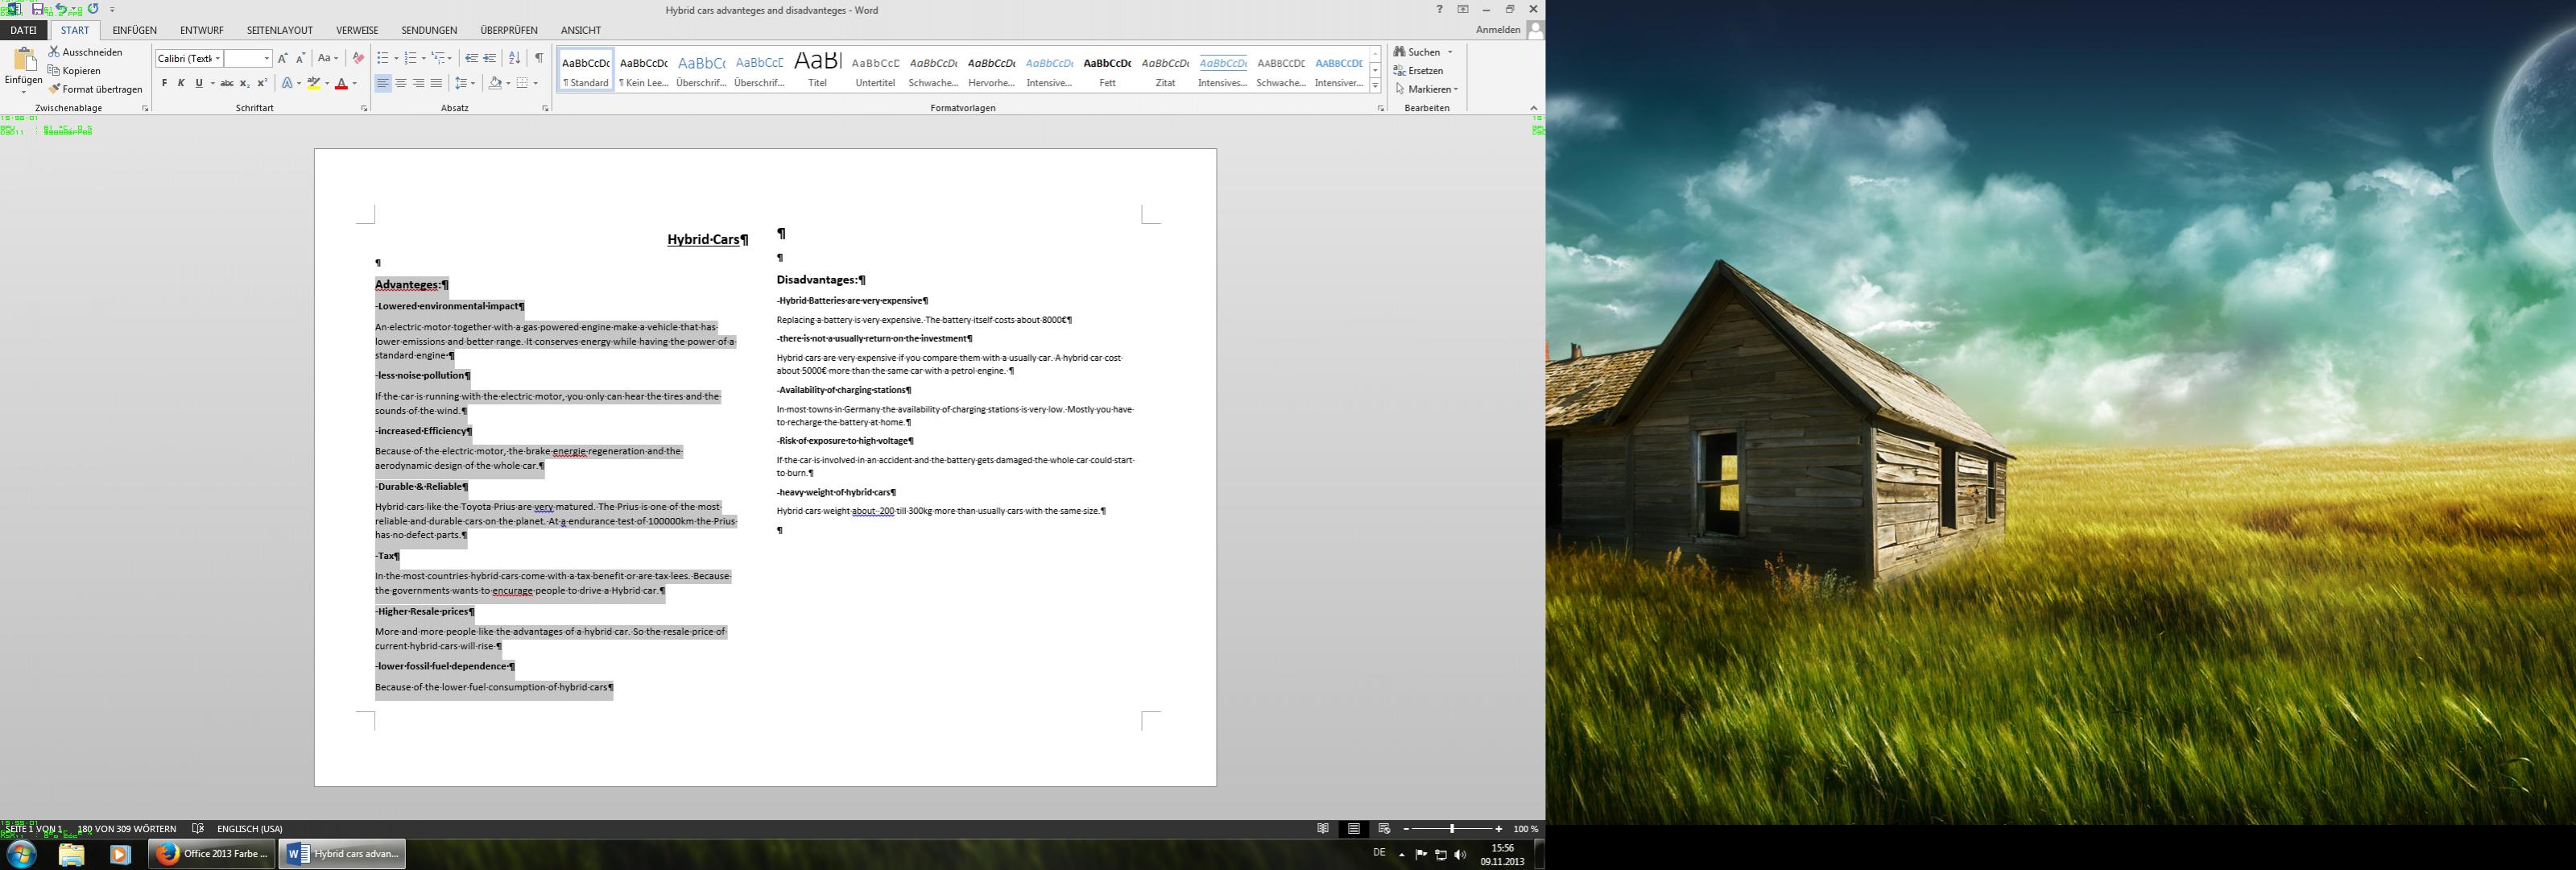Viewport: 2576px width, 870px height.
Task: Center align the paragraph text
Action: click(x=400, y=83)
